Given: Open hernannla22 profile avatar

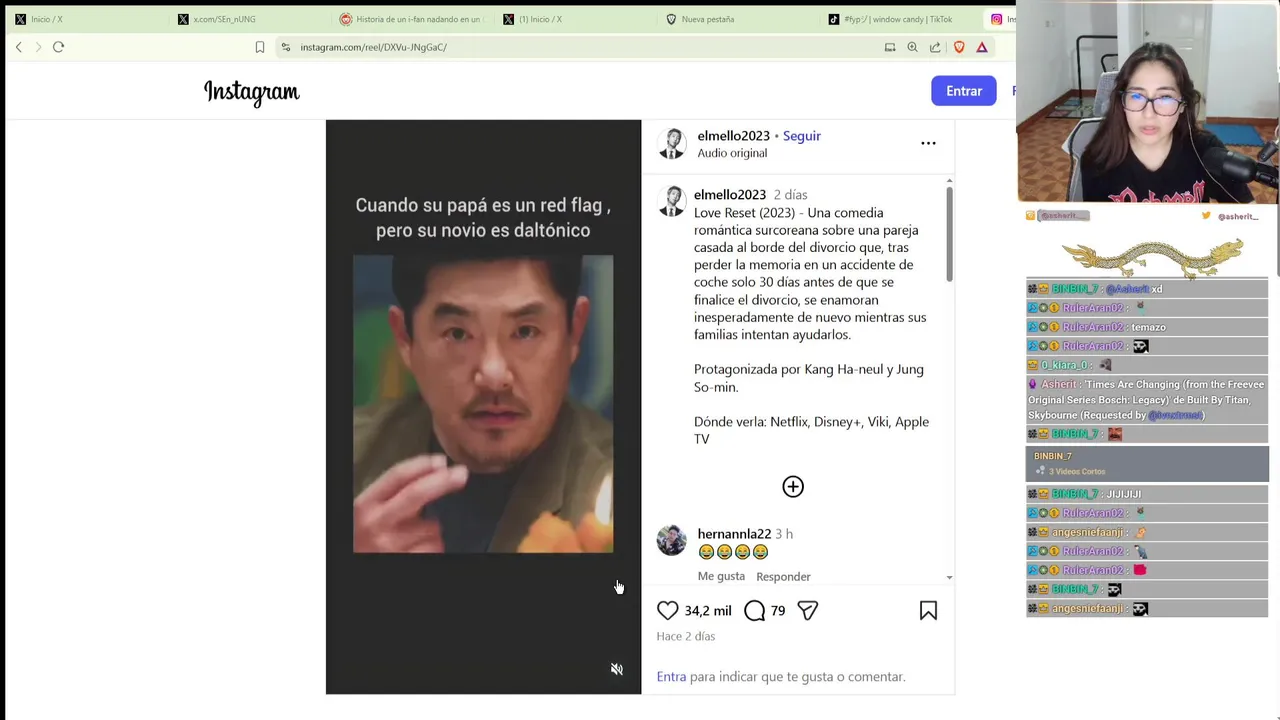Looking at the screenshot, I should coord(672,540).
